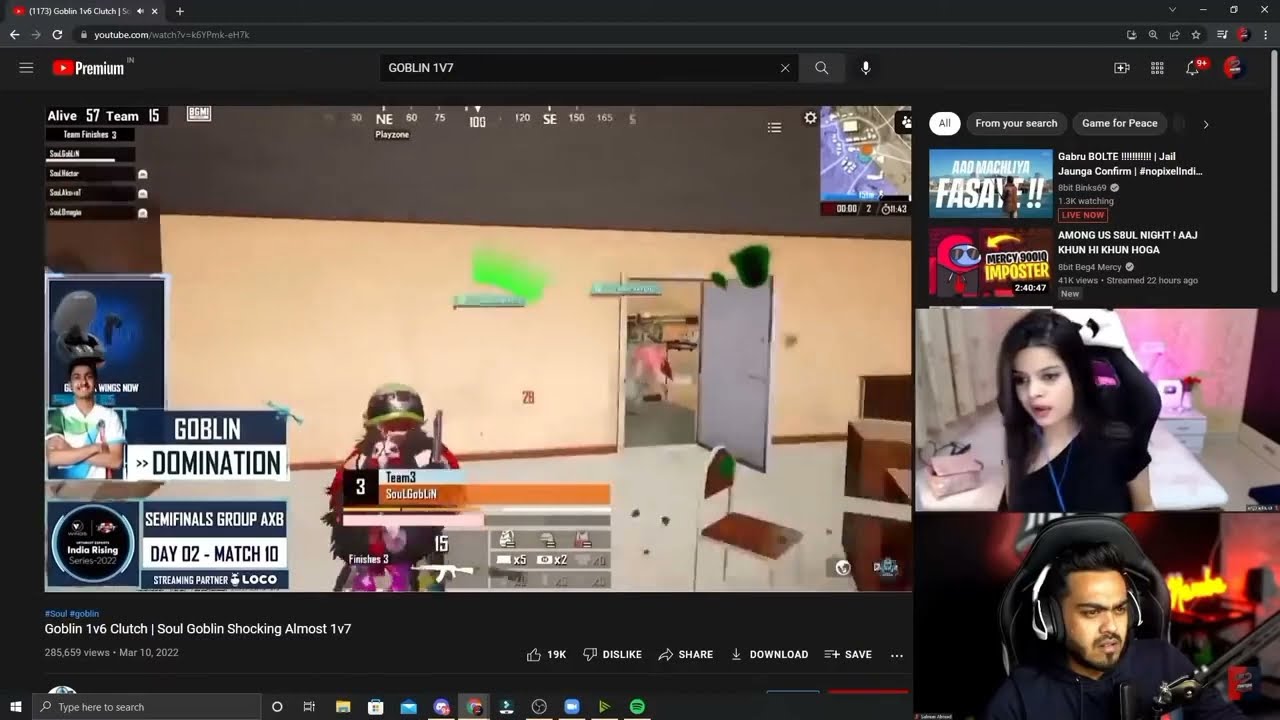Image resolution: width=1280 pixels, height=720 pixels.
Task: Click the install app icon in address bar
Action: tap(1131, 35)
